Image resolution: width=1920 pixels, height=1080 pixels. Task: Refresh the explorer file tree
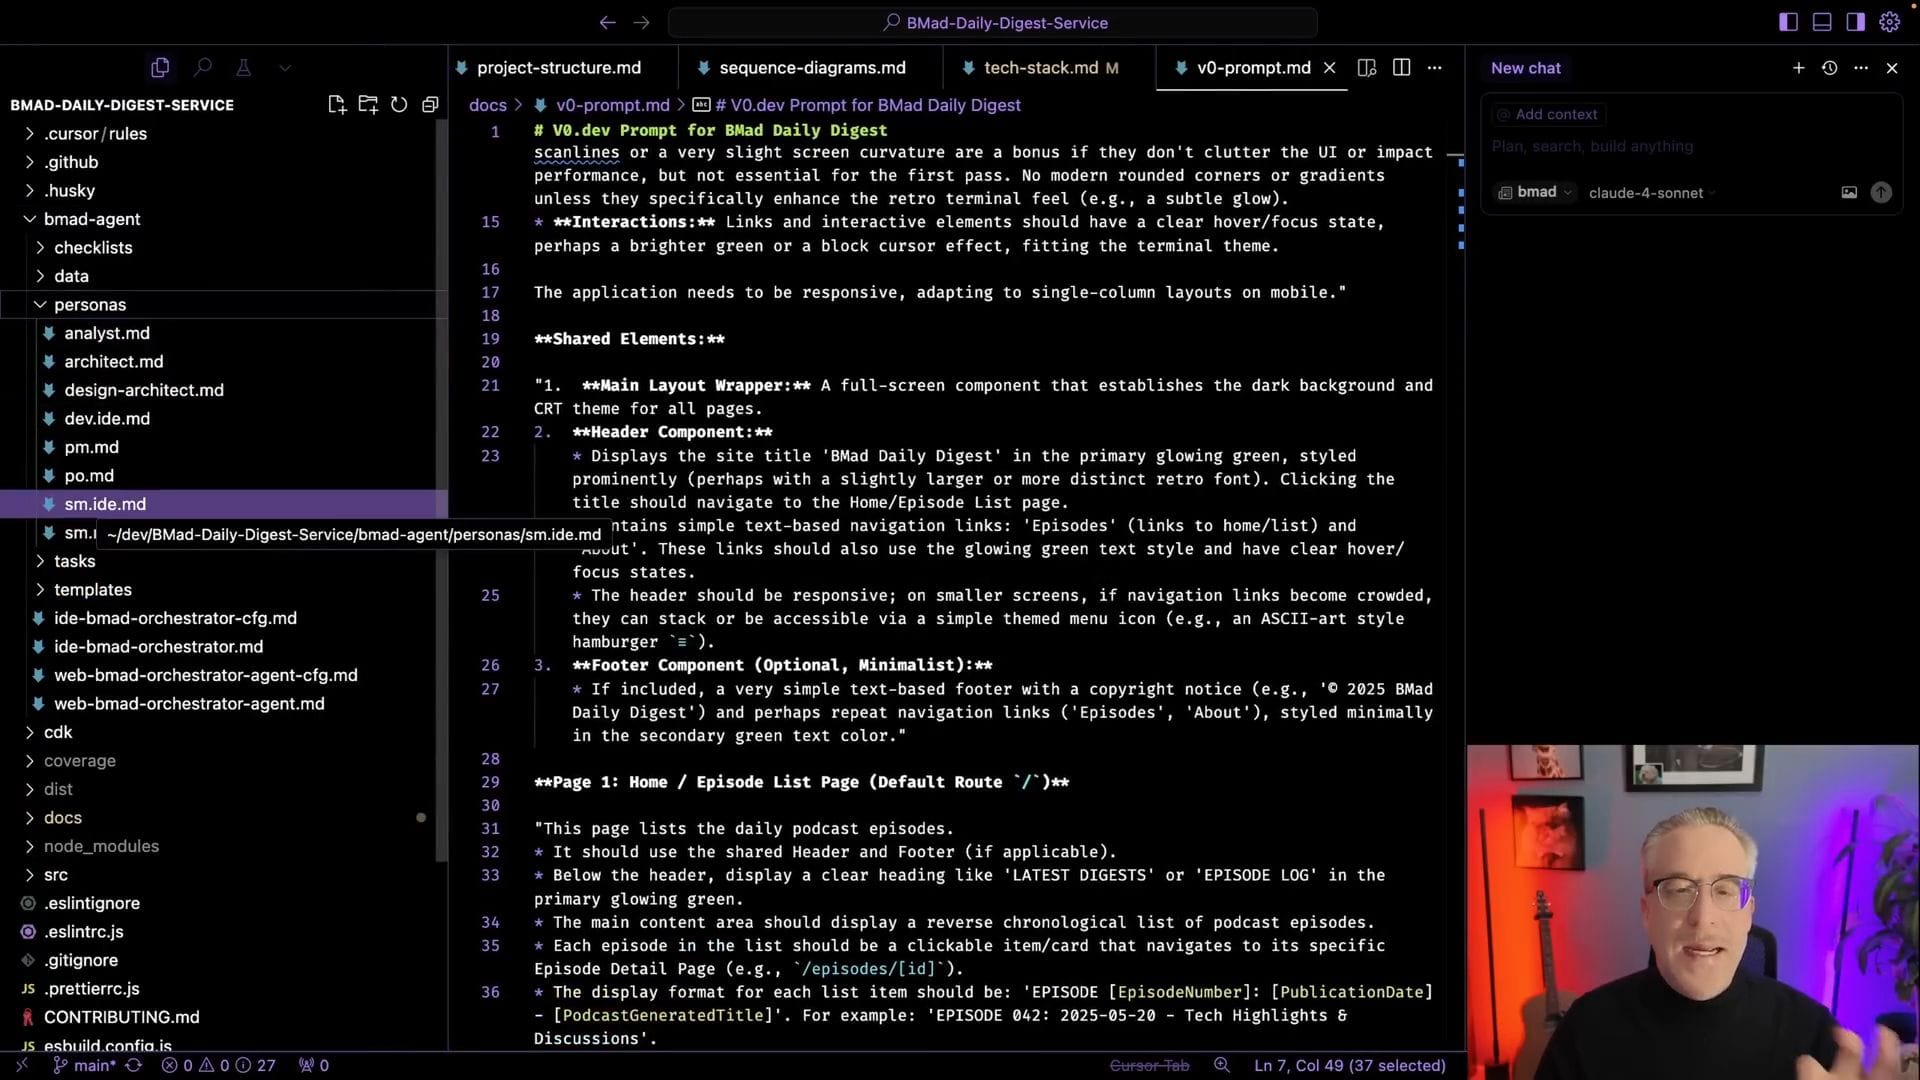[399, 105]
